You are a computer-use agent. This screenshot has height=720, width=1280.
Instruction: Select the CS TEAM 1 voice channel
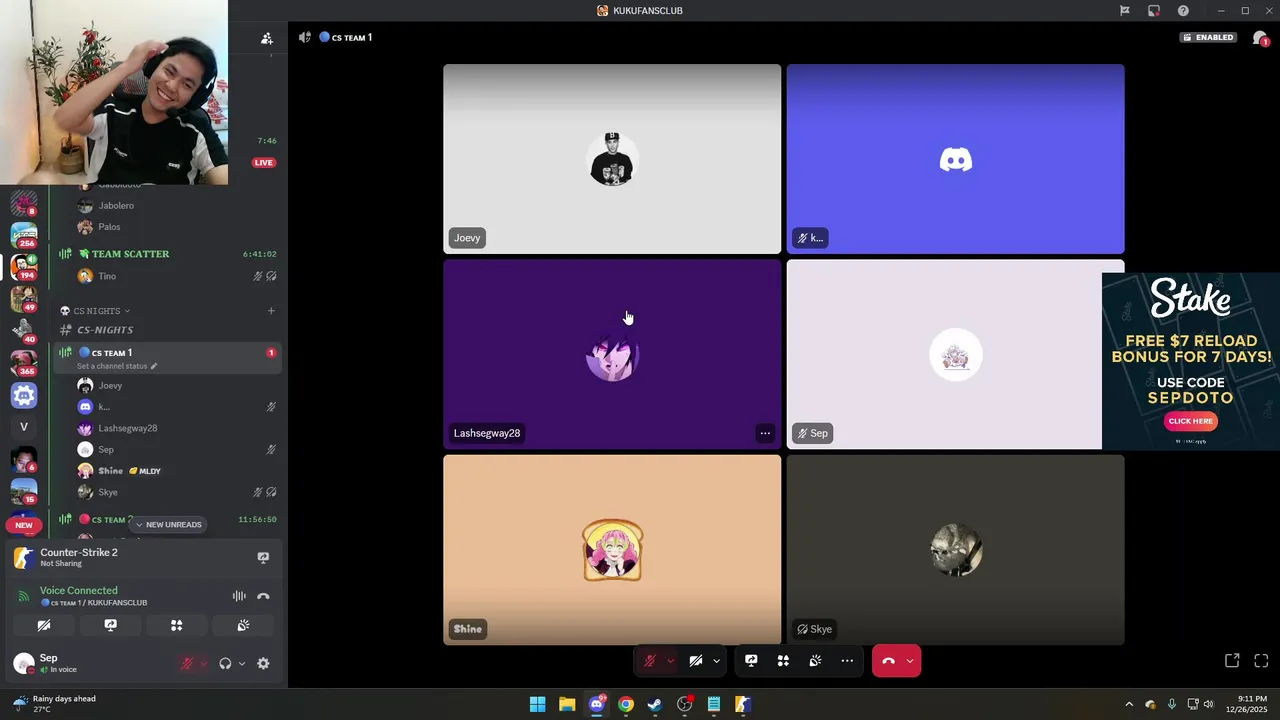click(x=167, y=357)
